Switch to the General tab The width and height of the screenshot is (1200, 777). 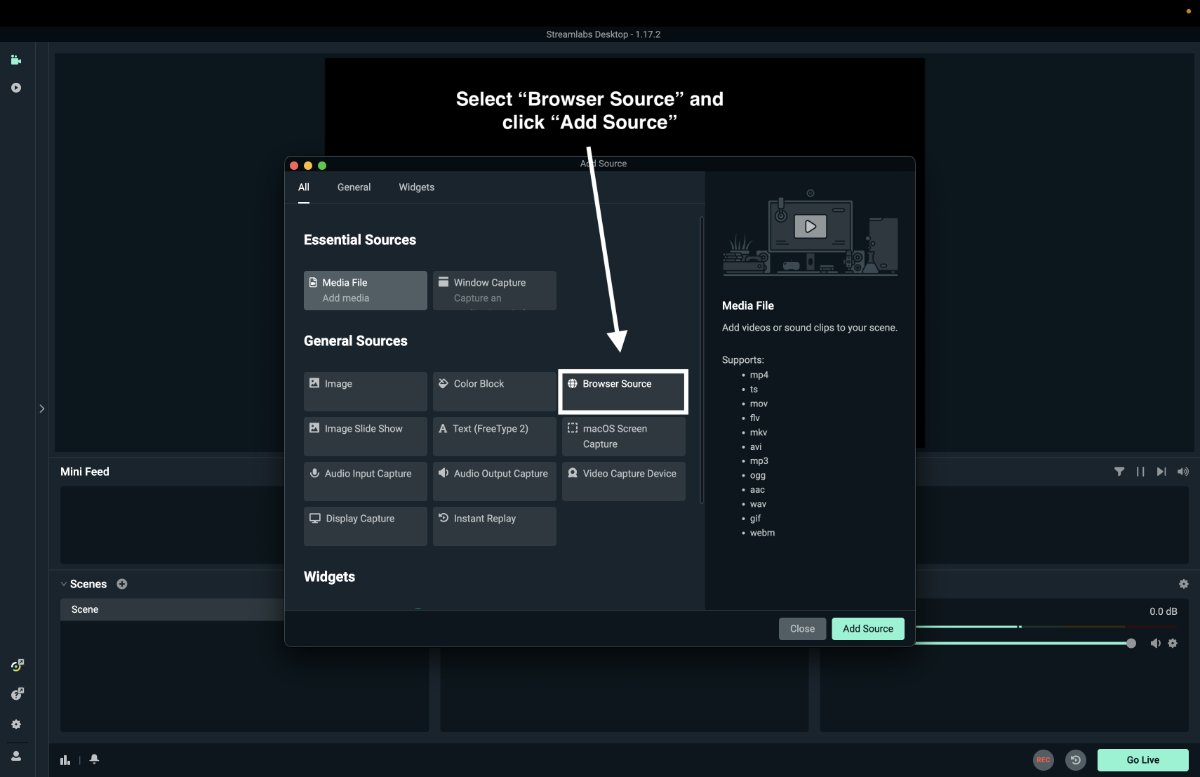point(354,187)
